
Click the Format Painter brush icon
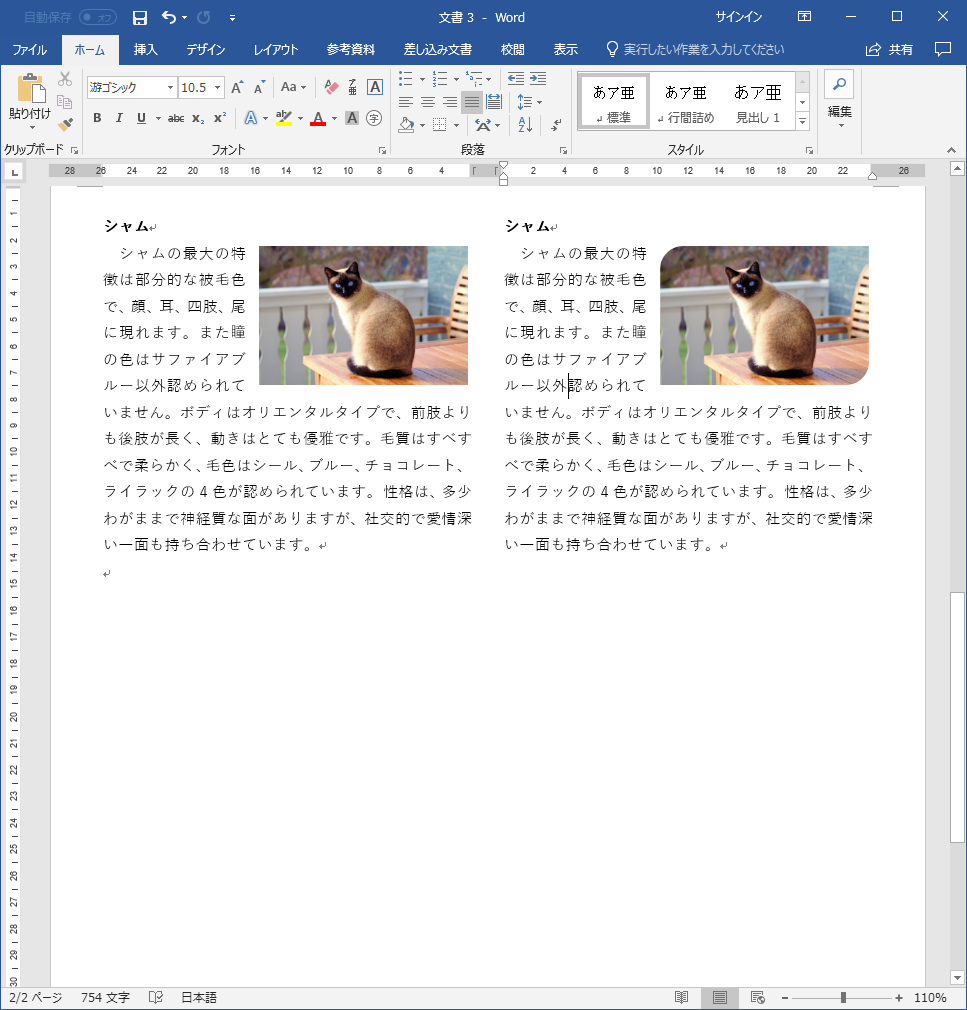point(65,124)
